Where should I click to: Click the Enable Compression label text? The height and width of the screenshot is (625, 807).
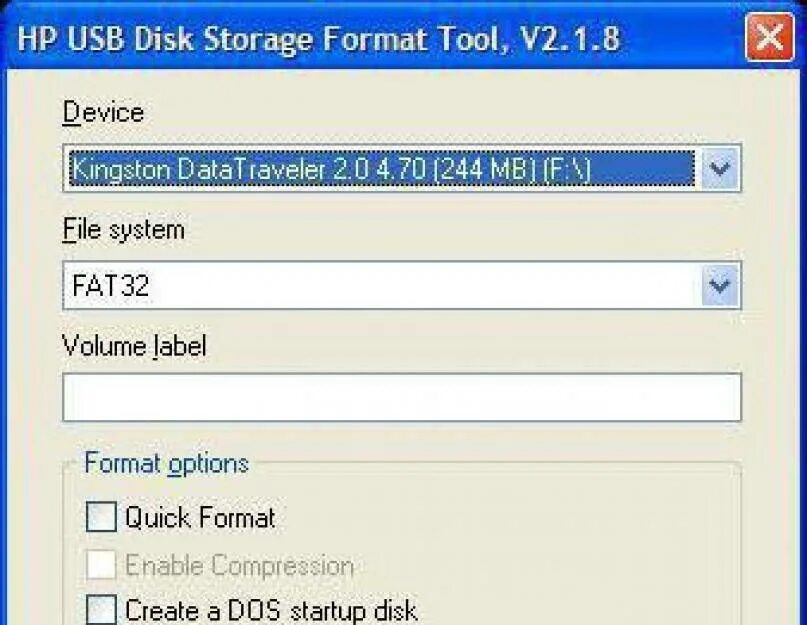coord(239,566)
